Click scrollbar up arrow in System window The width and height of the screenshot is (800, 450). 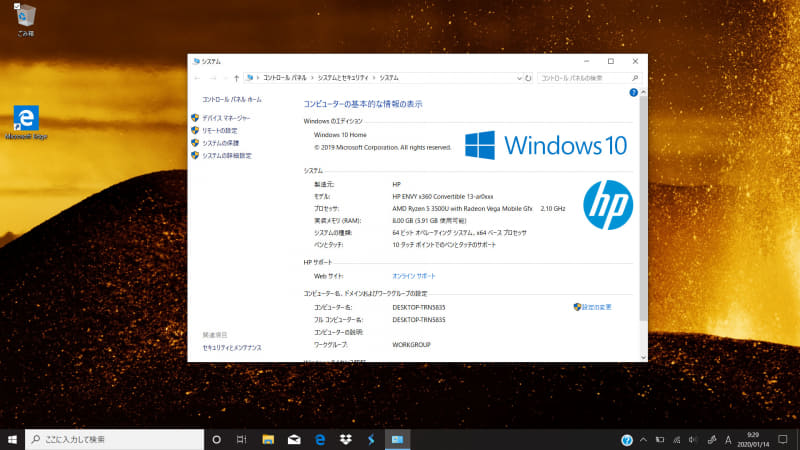(x=643, y=92)
